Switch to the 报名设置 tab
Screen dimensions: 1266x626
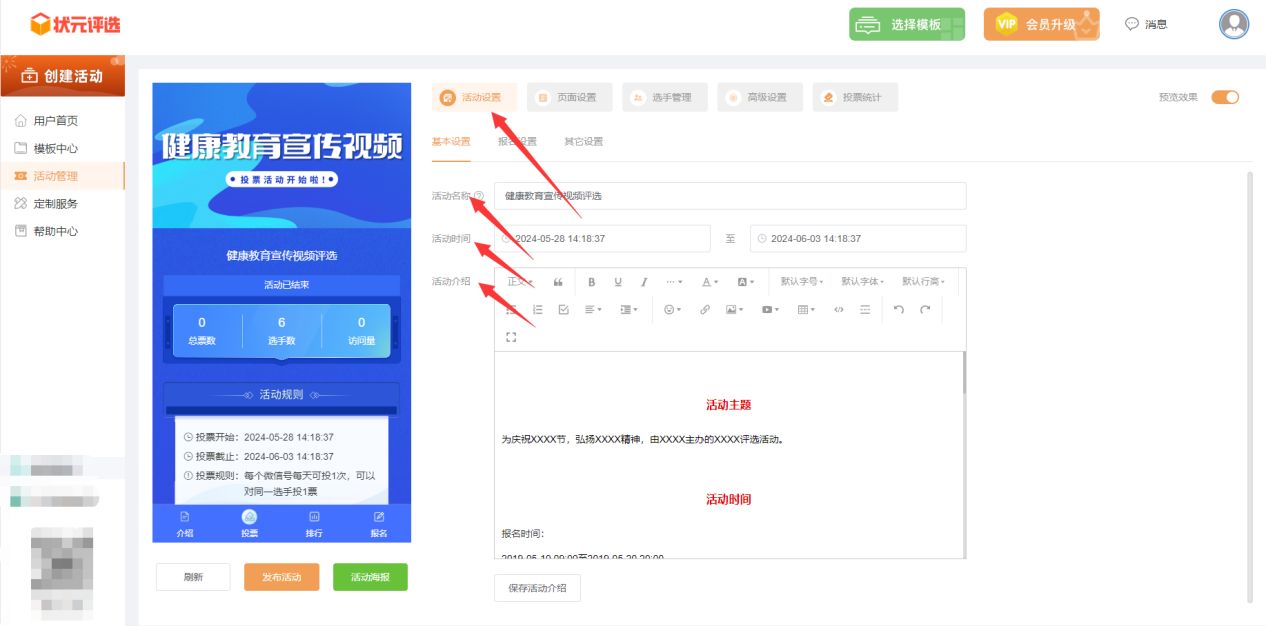pyautogui.click(x=517, y=142)
